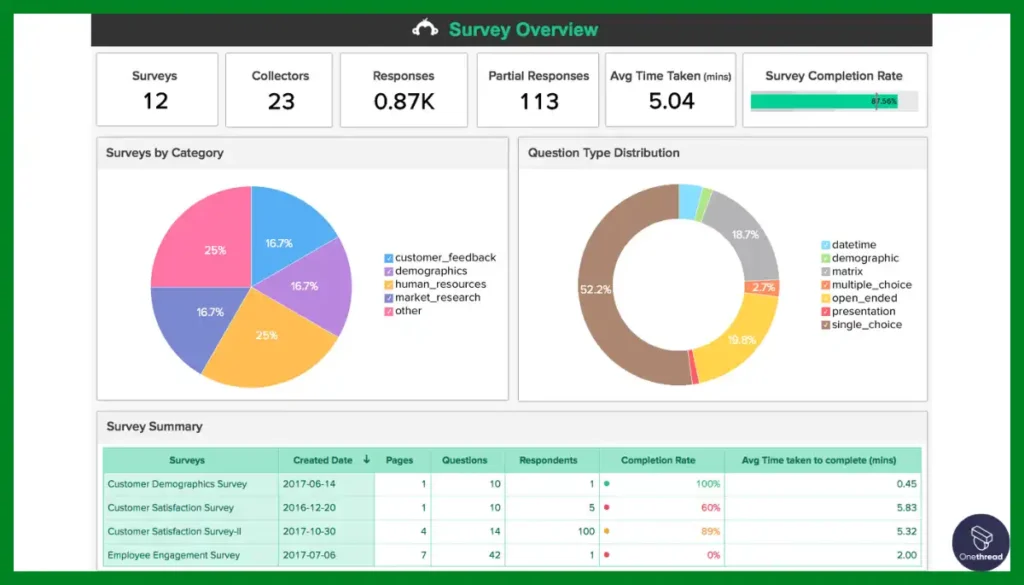Toggle datetime legend checkbox

pyautogui.click(x=825, y=245)
